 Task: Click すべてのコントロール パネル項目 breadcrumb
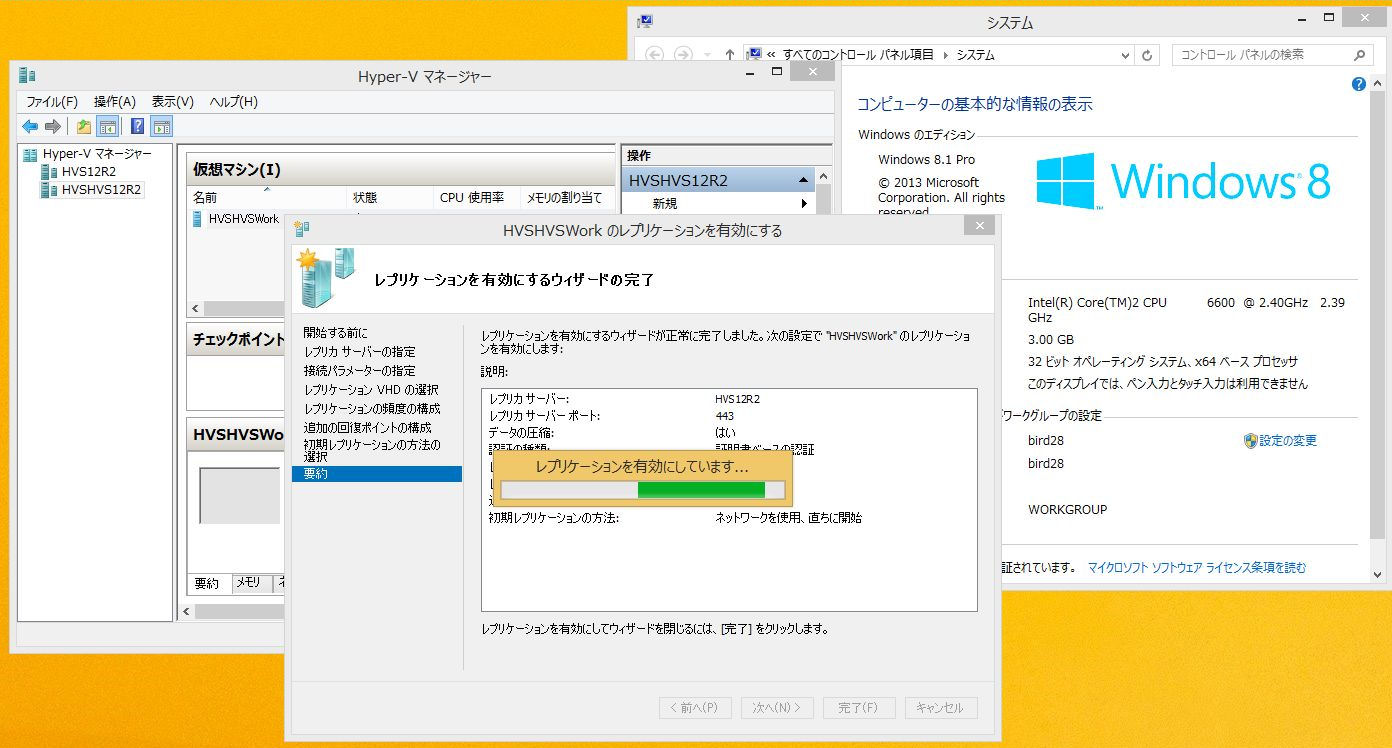pos(858,55)
